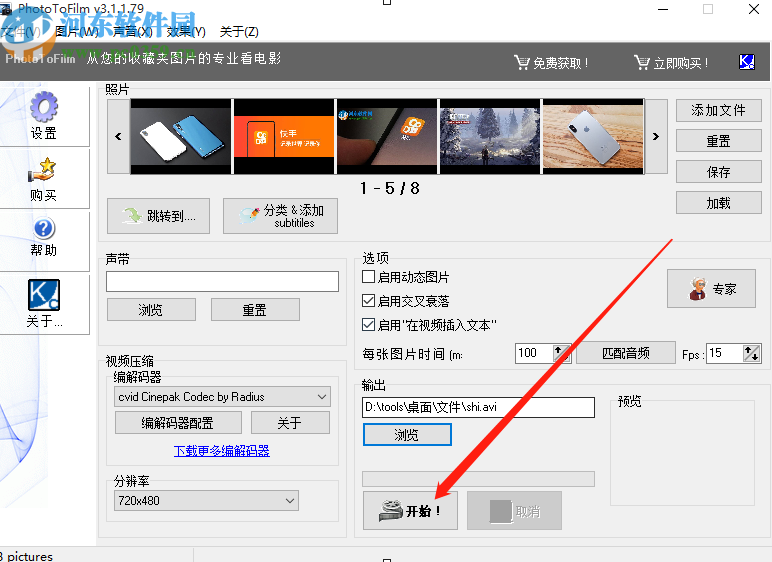Click the Fps value field showing 15
Viewport: 772px width, 562px height.
point(724,353)
